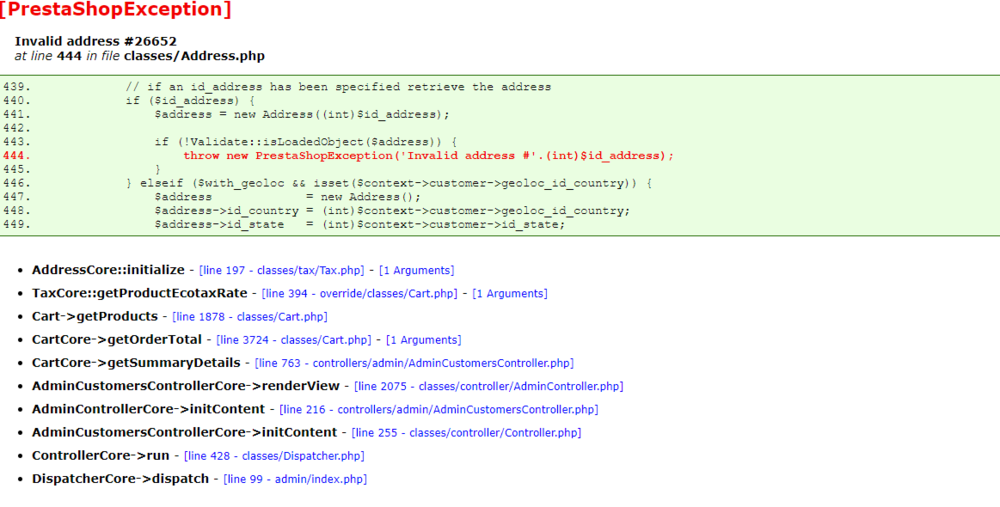Click the 'CartCore->getOrderTotal' stack entry text
1000x507 pixels.
click(x=117, y=340)
